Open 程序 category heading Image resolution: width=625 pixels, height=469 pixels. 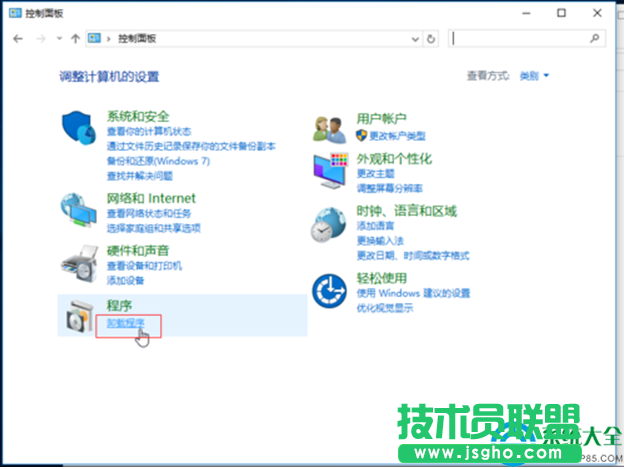tap(119, 306)
